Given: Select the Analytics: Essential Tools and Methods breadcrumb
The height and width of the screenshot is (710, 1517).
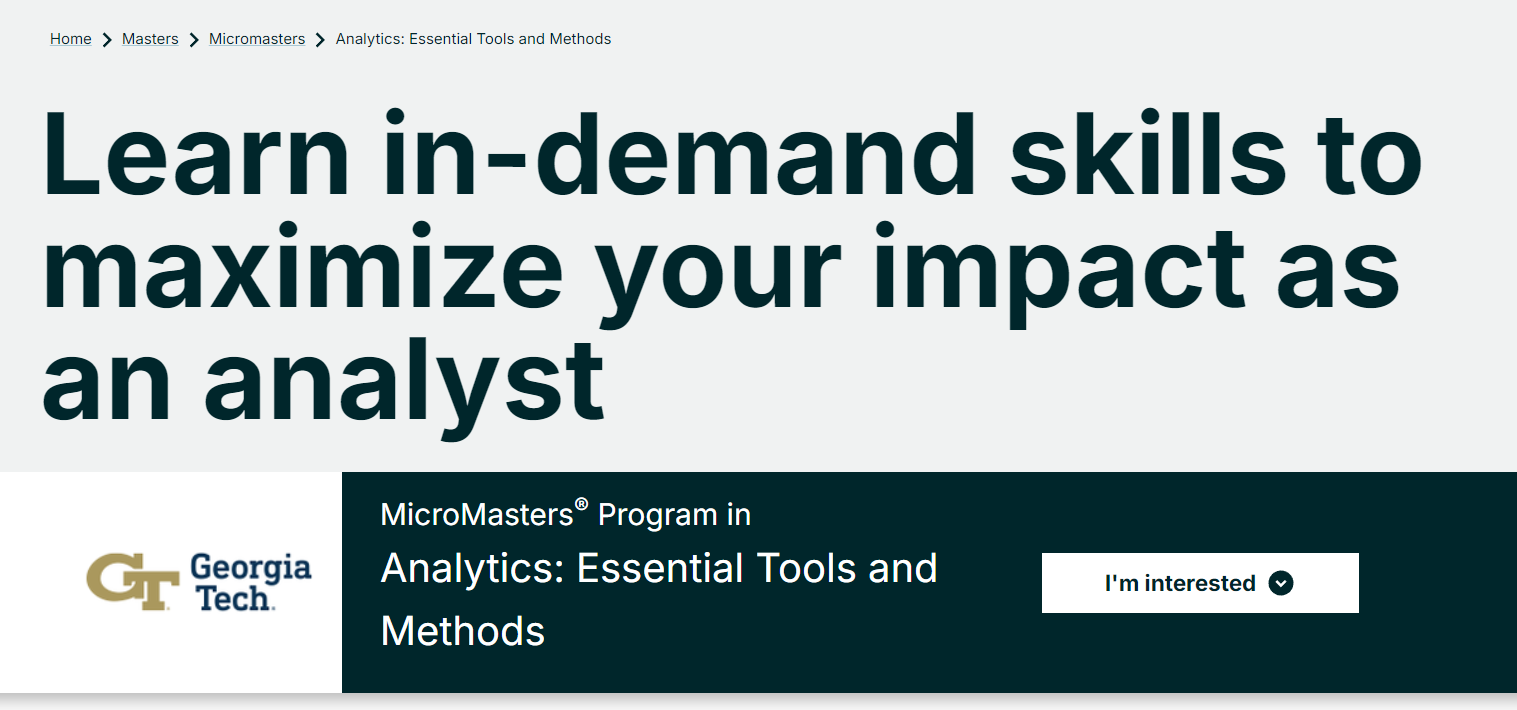Looking at the screenshot, I should tap(473, 38).
